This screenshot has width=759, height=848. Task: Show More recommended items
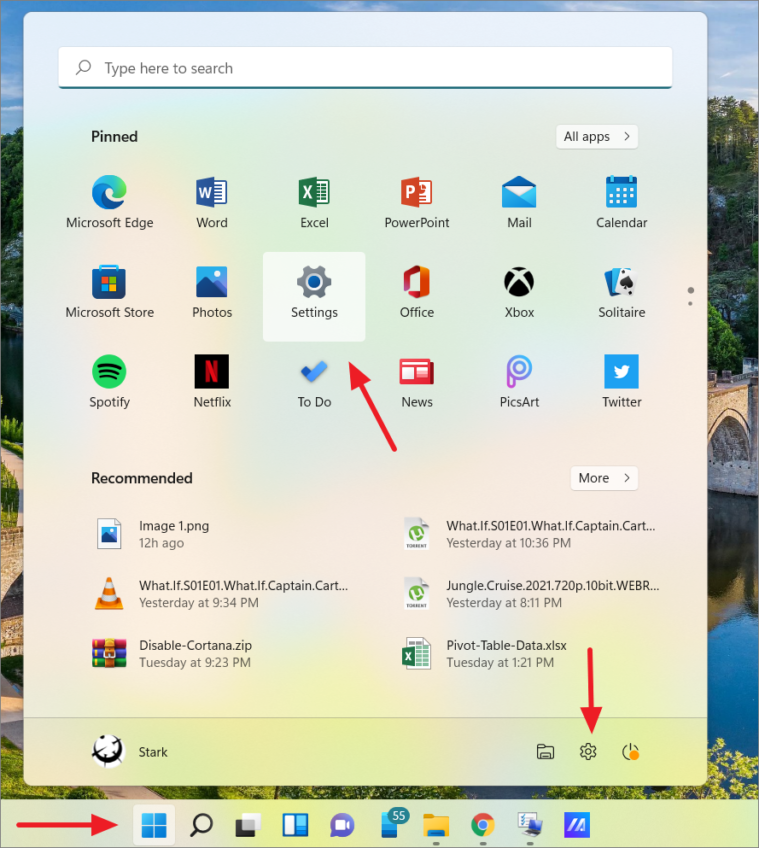[x=604, y=478]
